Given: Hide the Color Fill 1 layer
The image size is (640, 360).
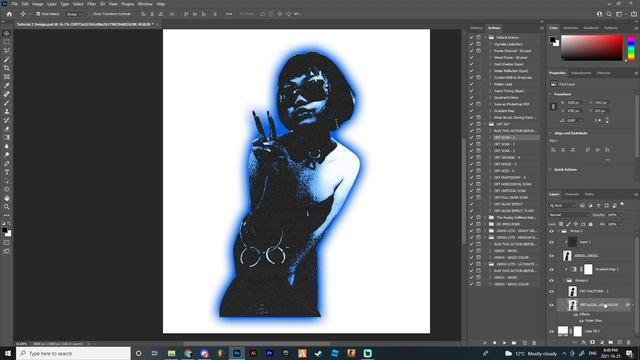Looking at the screenshot, I should tap(551, 331).
